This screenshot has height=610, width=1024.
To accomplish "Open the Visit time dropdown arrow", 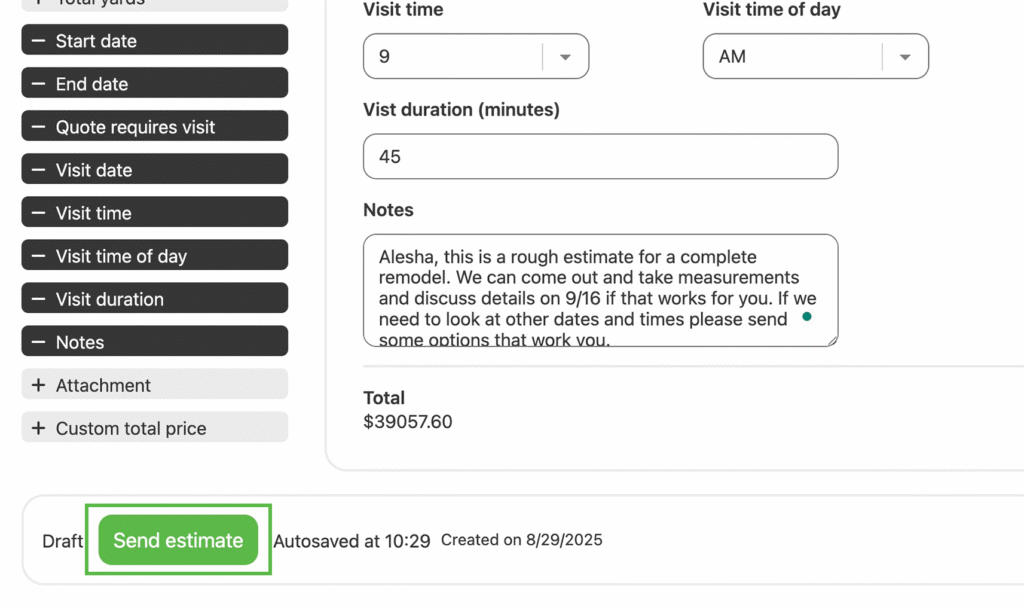I will pos(565,57).
